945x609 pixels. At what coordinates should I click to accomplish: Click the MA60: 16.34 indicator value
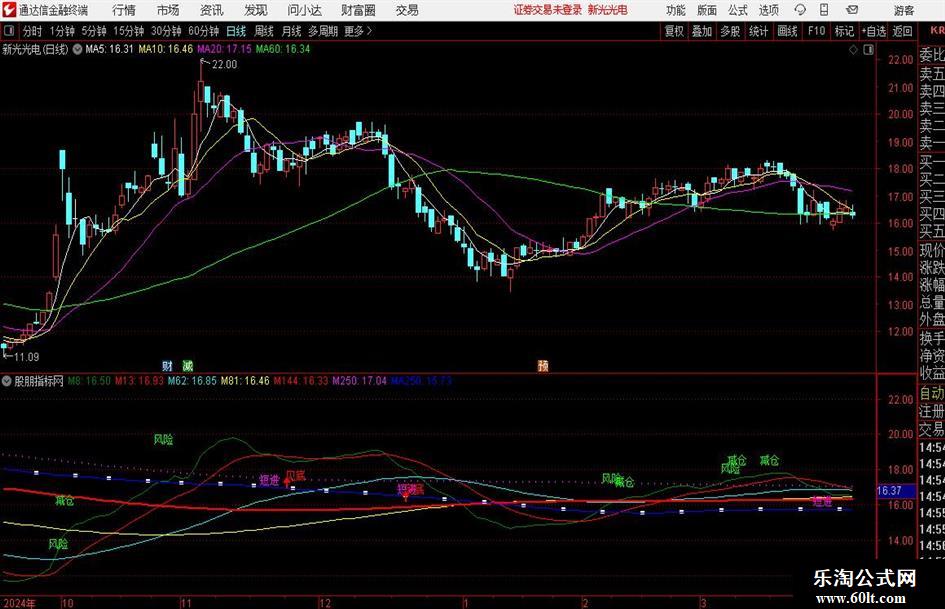pyautogui.click(x=283, y=49)
